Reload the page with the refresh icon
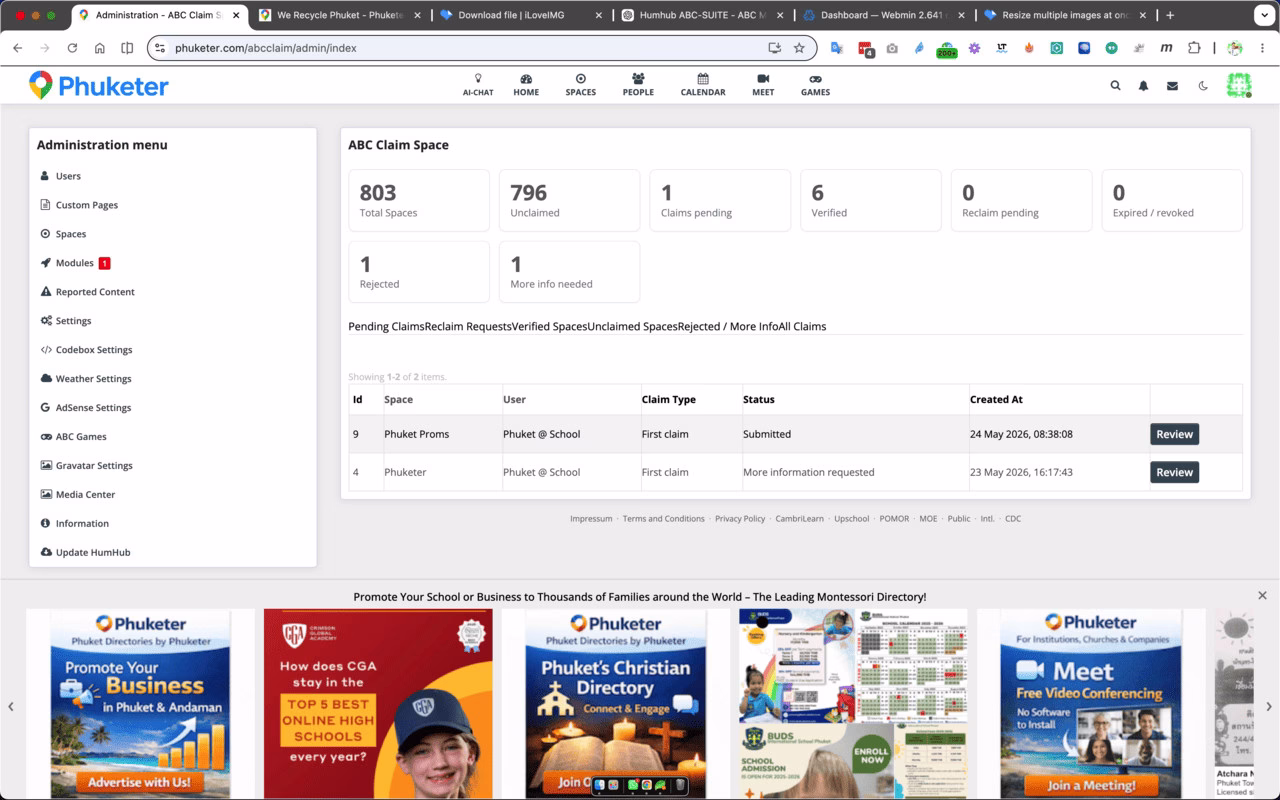 [x=72, y=48]
